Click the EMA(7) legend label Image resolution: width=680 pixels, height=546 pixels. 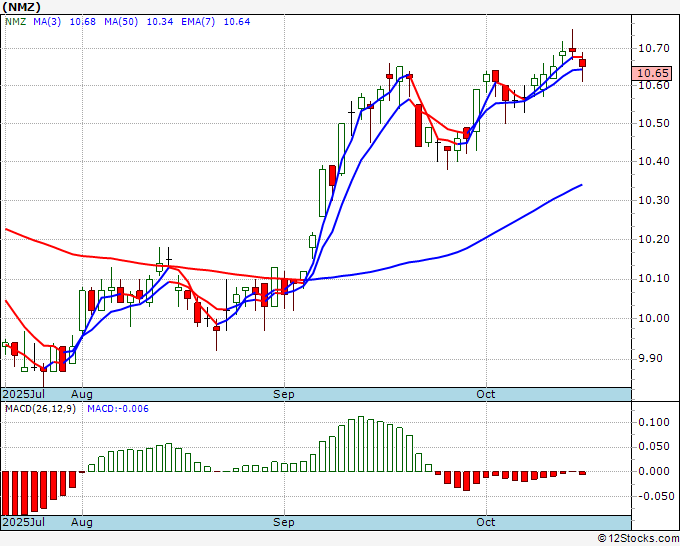[198, 22]
